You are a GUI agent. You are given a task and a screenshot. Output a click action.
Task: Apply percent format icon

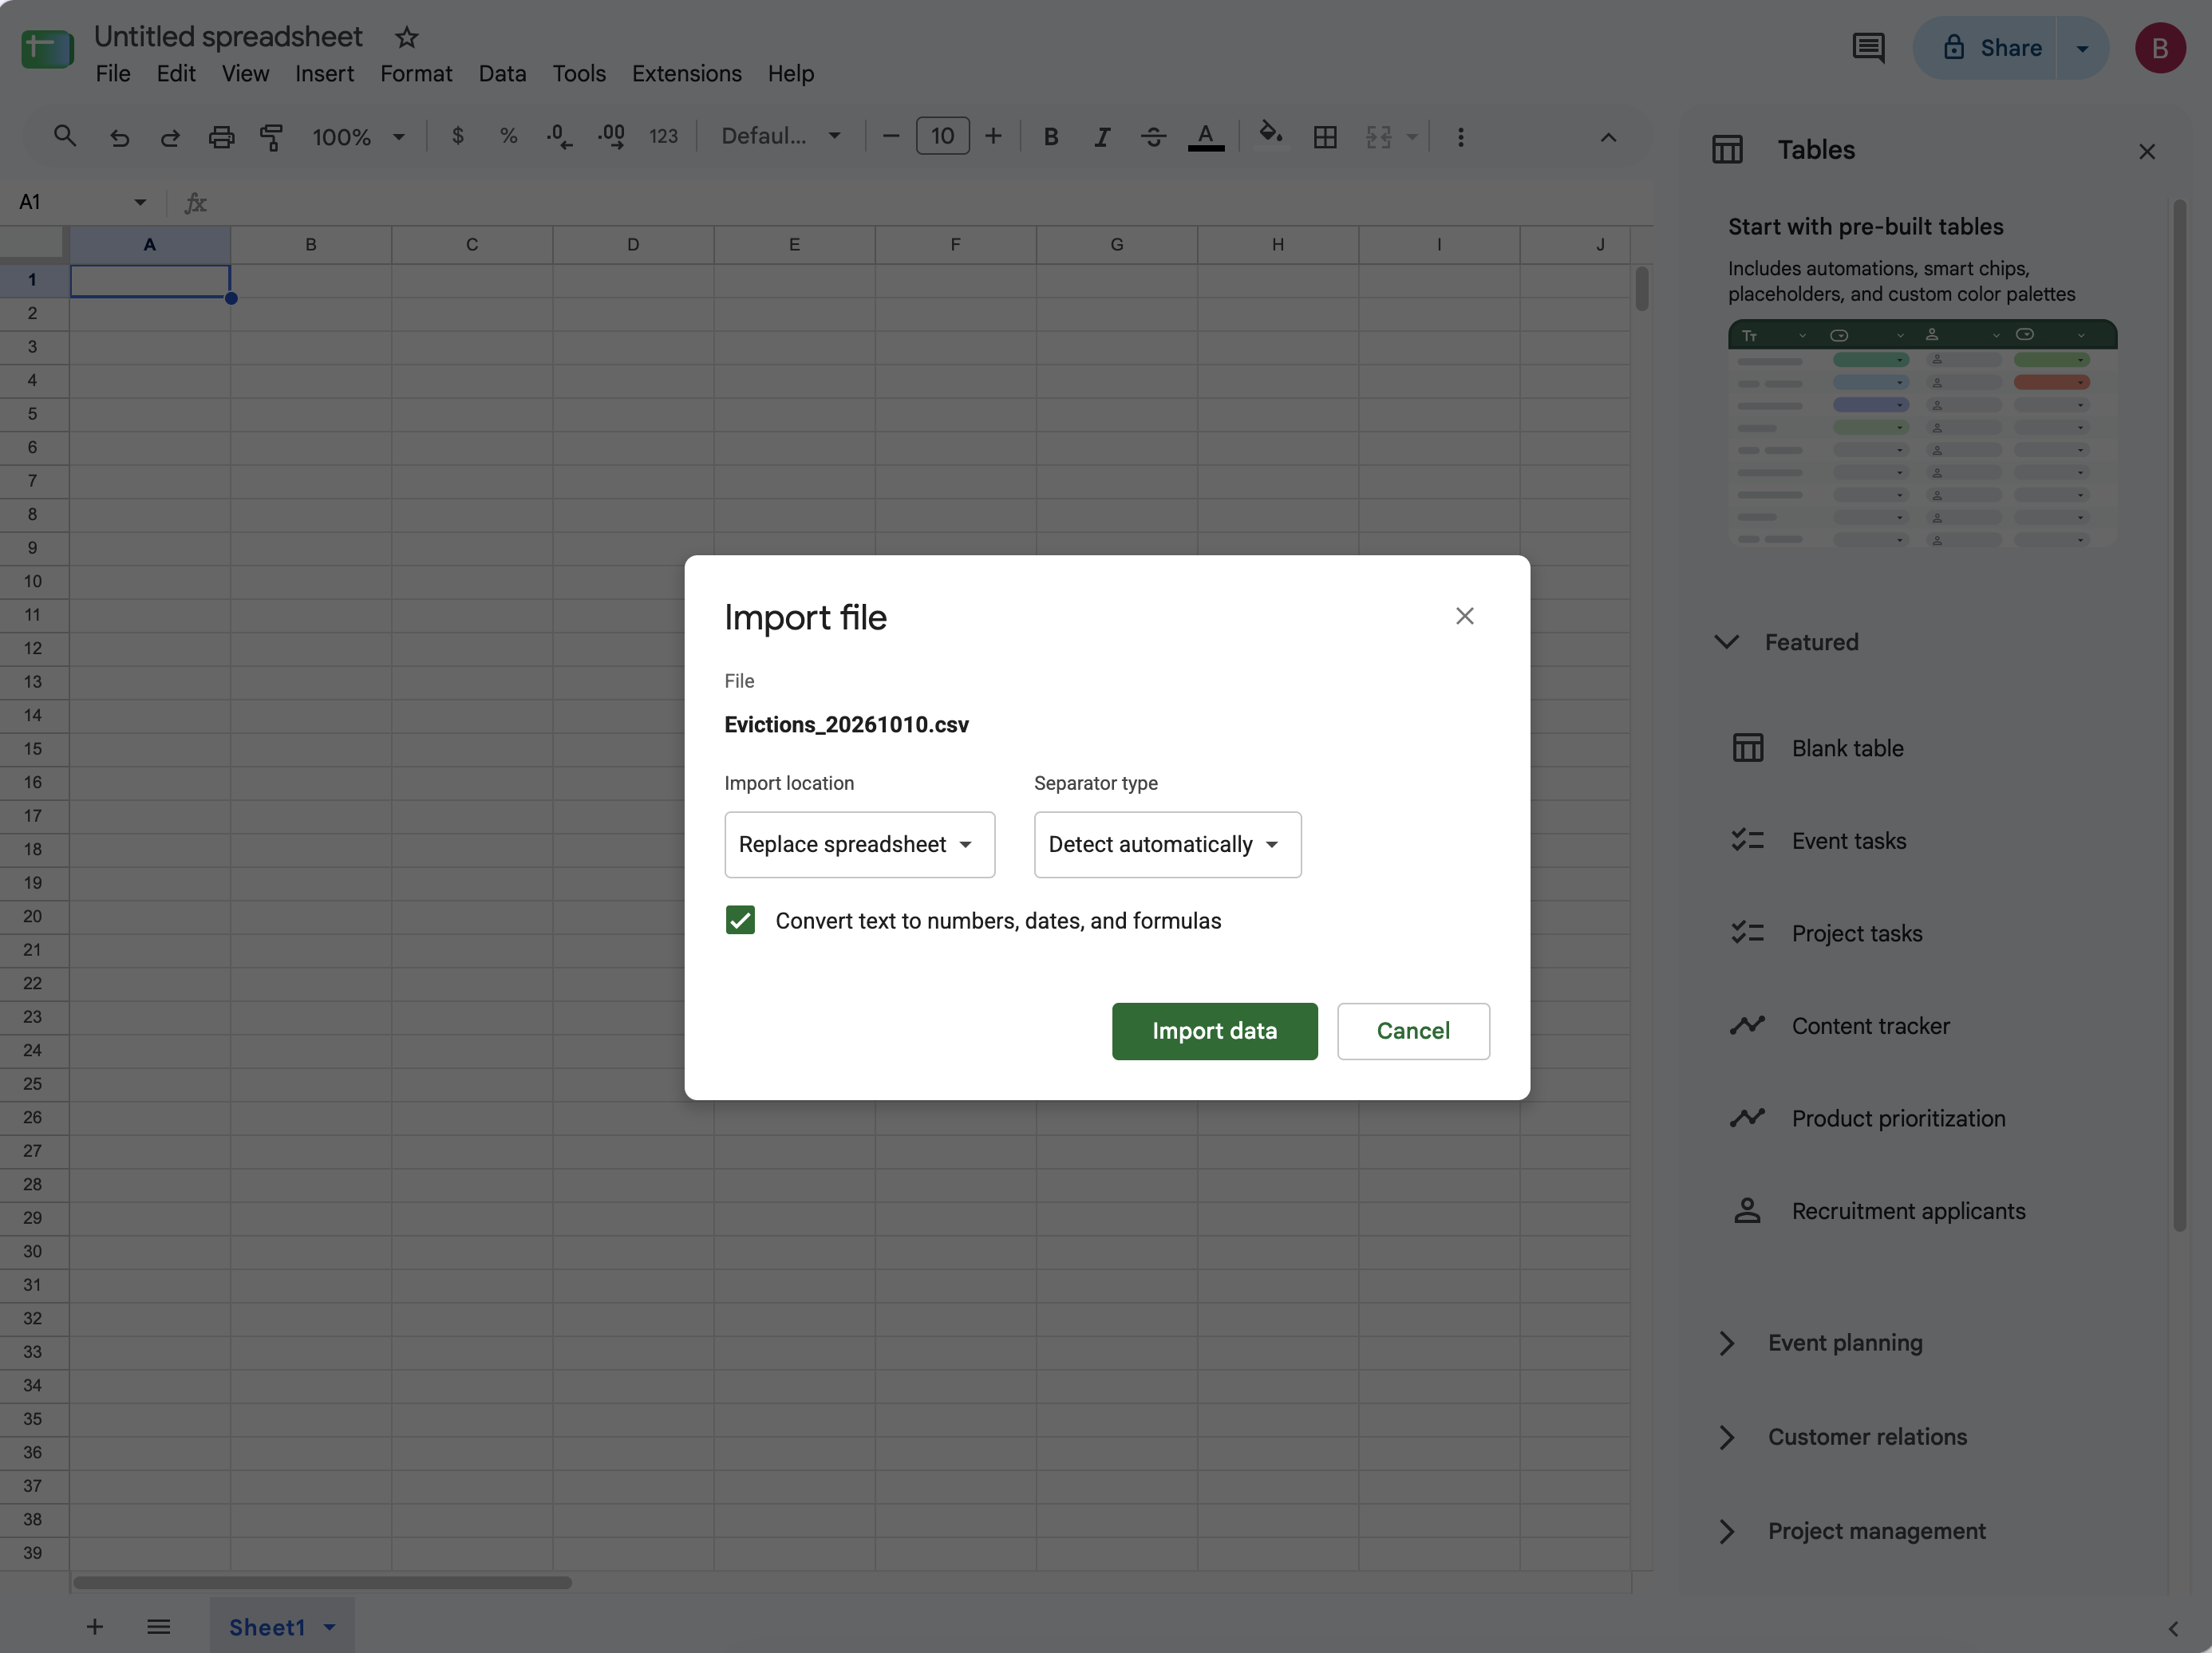pyautogui.click(x=508, y=136)
